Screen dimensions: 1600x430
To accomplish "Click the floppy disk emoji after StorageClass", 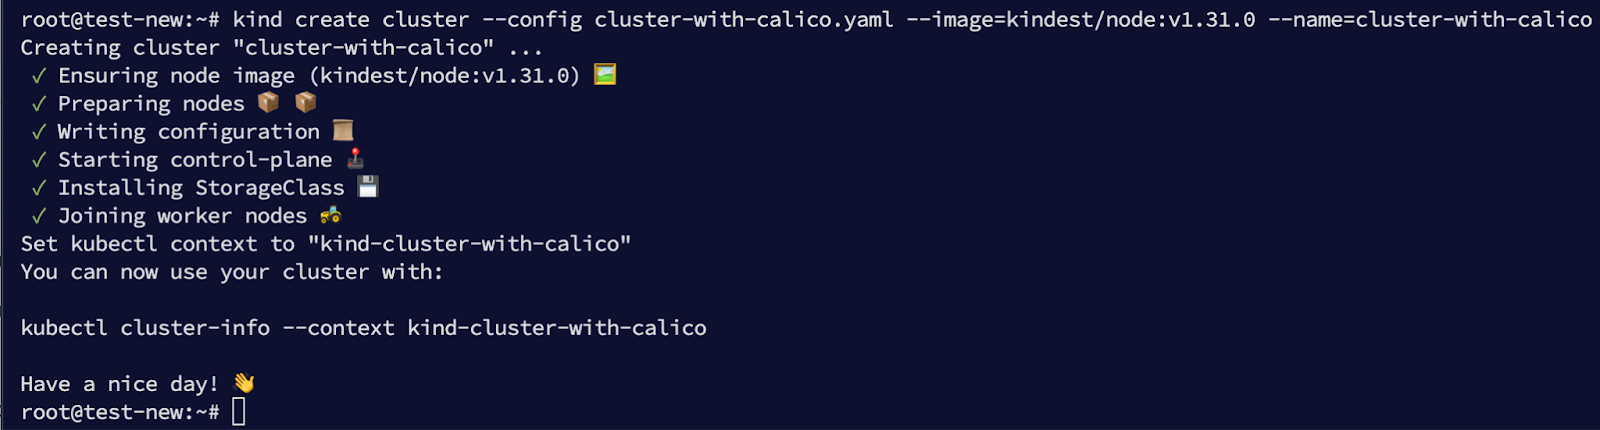I will [368, 186].
